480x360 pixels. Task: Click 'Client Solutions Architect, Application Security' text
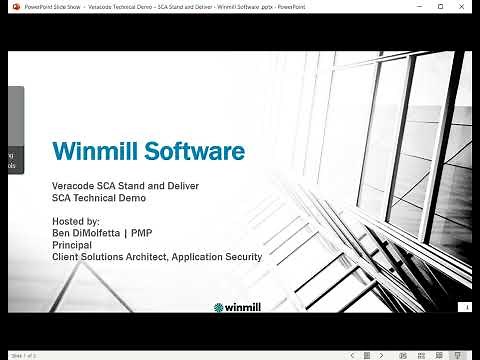157,257
